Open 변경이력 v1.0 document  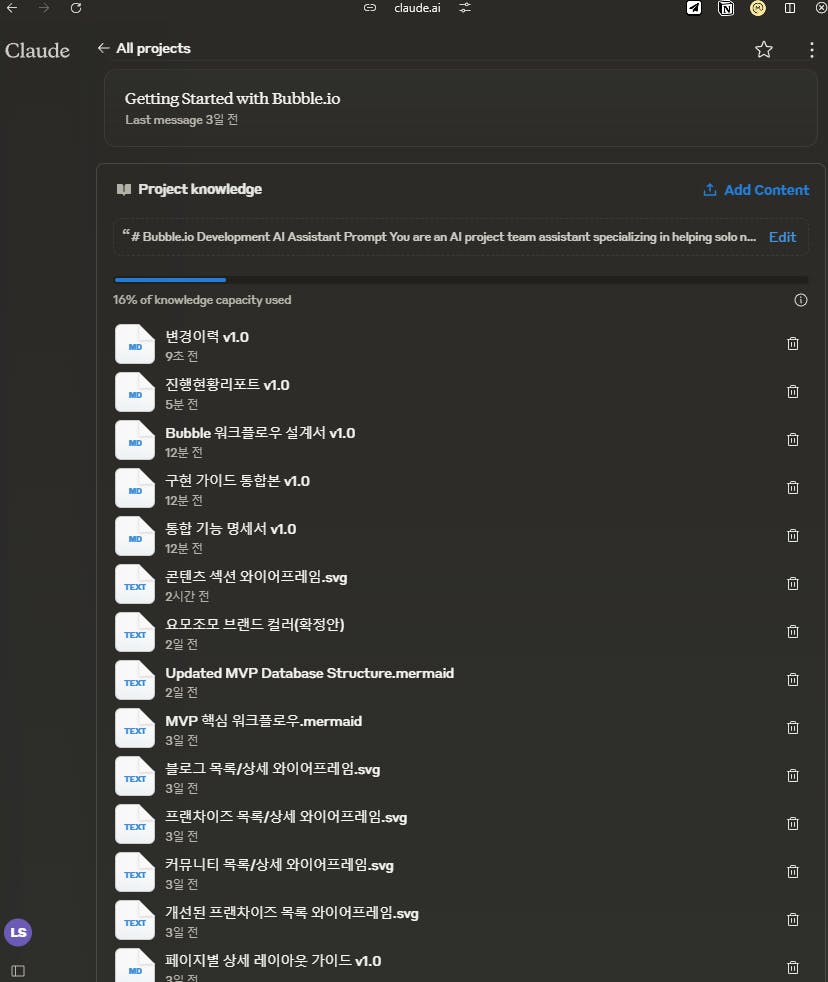[x=207, y=337]
